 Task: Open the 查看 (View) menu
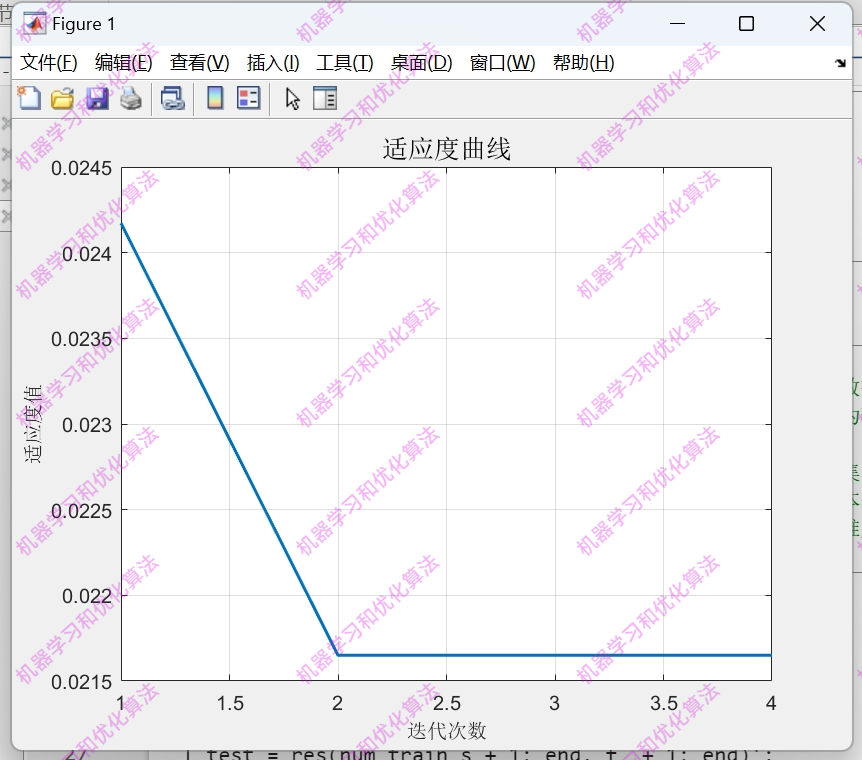point(197,61)
